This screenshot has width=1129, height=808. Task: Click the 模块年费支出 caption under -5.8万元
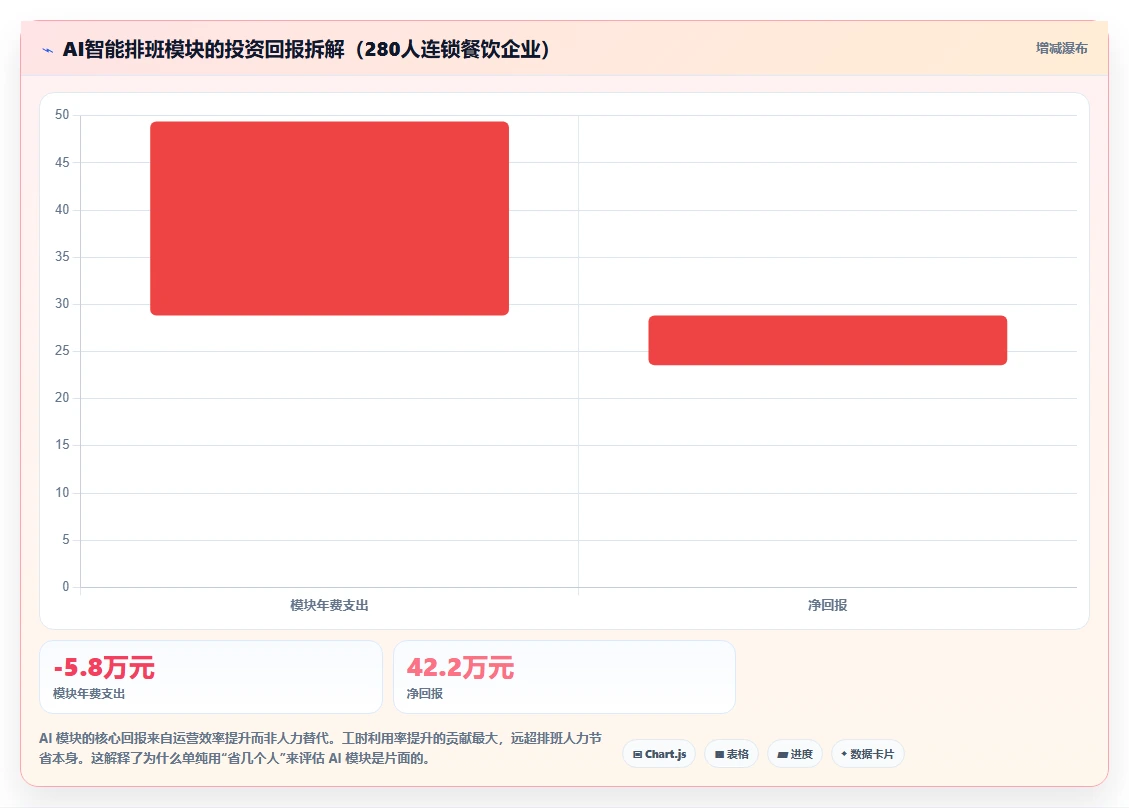[89, 693]
